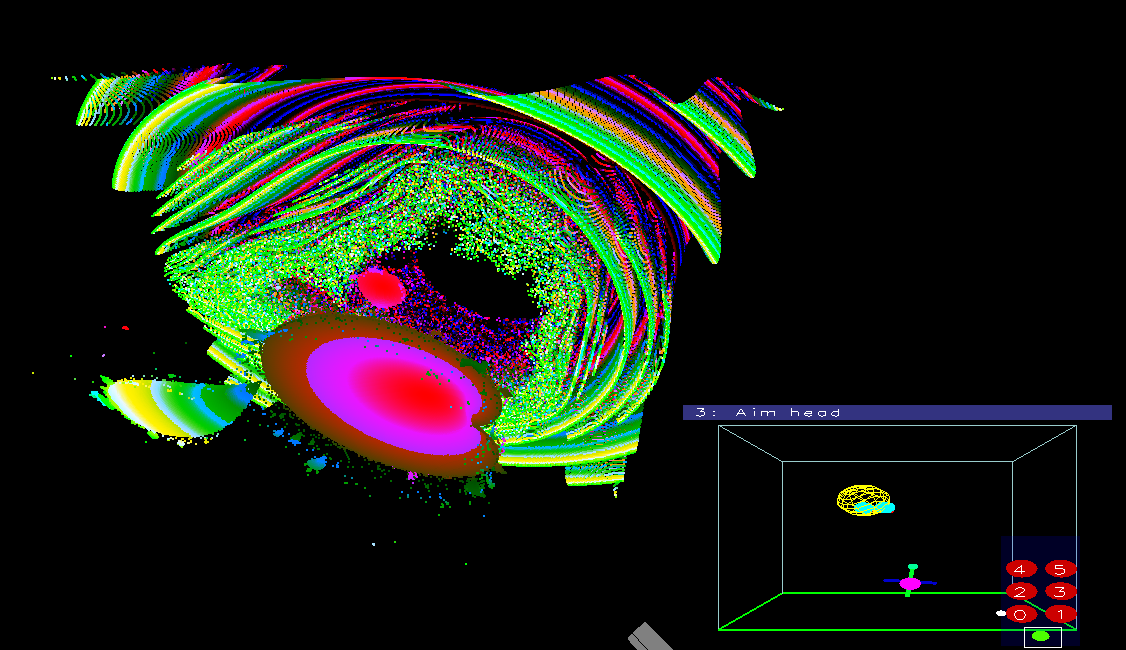Click the magenta ellipse in the wireframe room
Image resolution: width=1126 pixels, height=650 pixels.
[x=910, y=583]
